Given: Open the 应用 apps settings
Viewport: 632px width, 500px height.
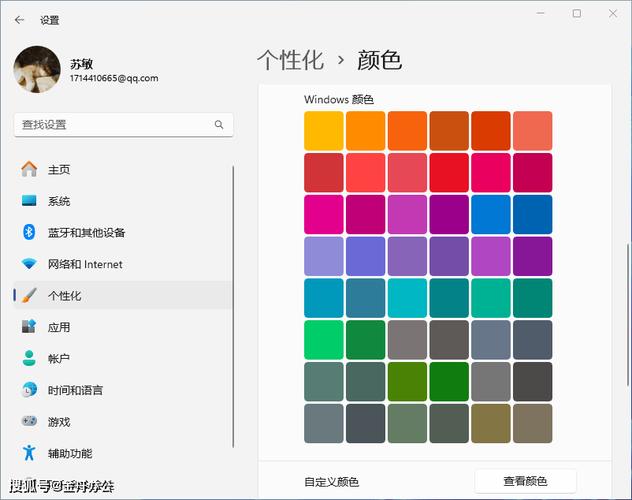Looking at the screenshot, I should tap(123, 327).
